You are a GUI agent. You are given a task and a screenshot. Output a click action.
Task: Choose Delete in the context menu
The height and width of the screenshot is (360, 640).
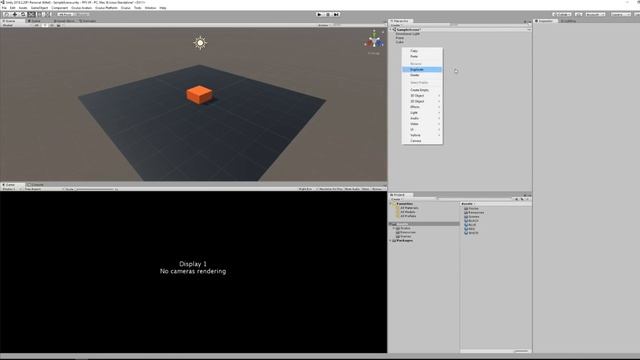pyautogui.click(x=422, y=75)
